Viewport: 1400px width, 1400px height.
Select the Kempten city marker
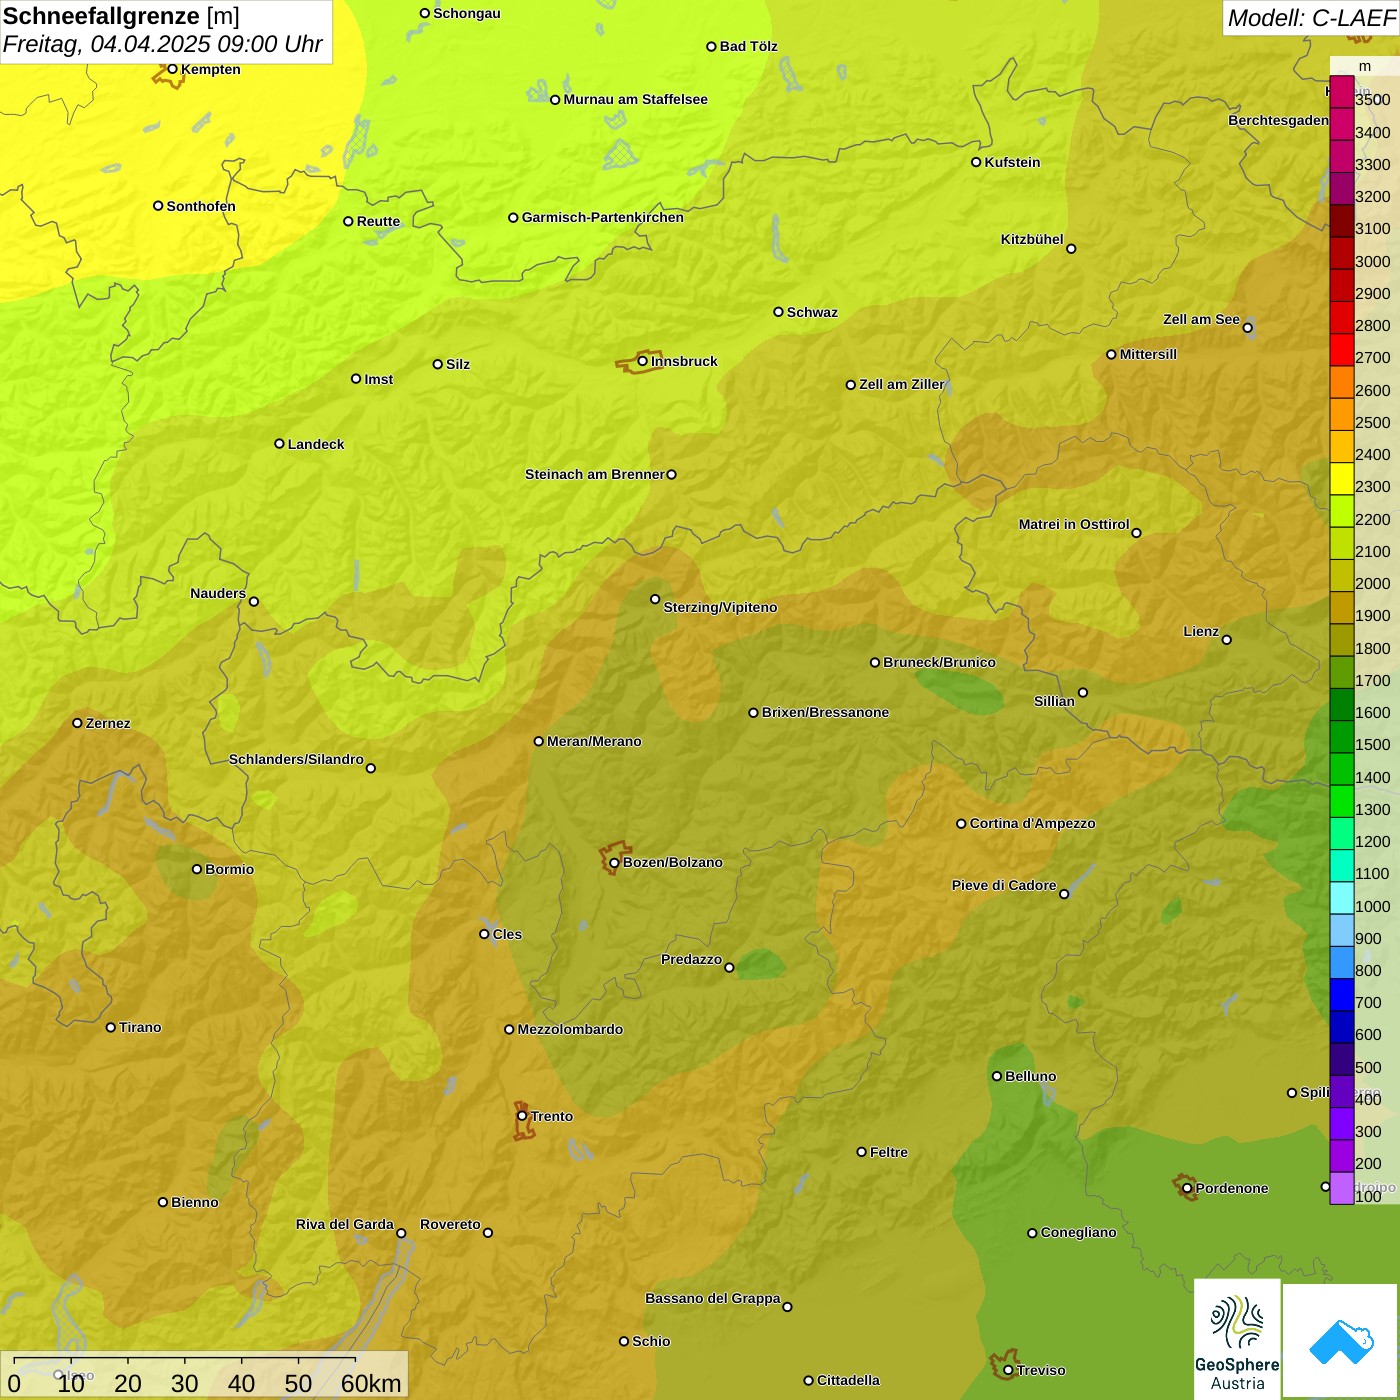pos(172,69)
